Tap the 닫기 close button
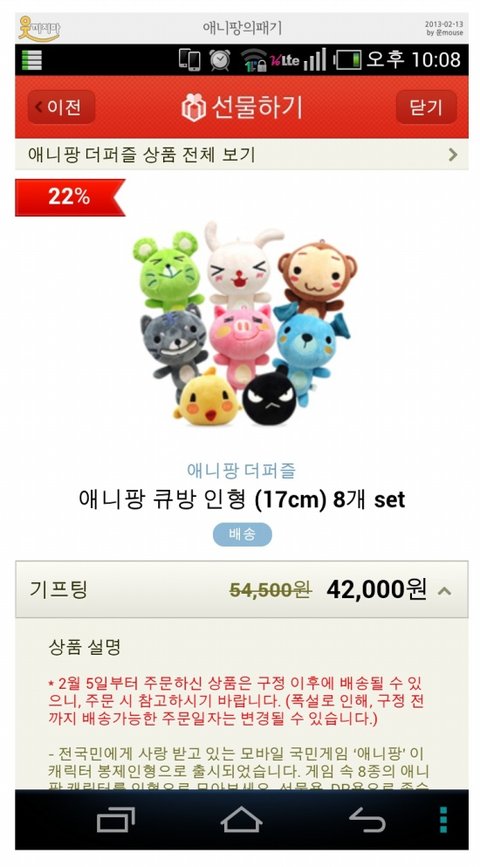This screenshot has height=867, width=480. (x=426, y=107)
